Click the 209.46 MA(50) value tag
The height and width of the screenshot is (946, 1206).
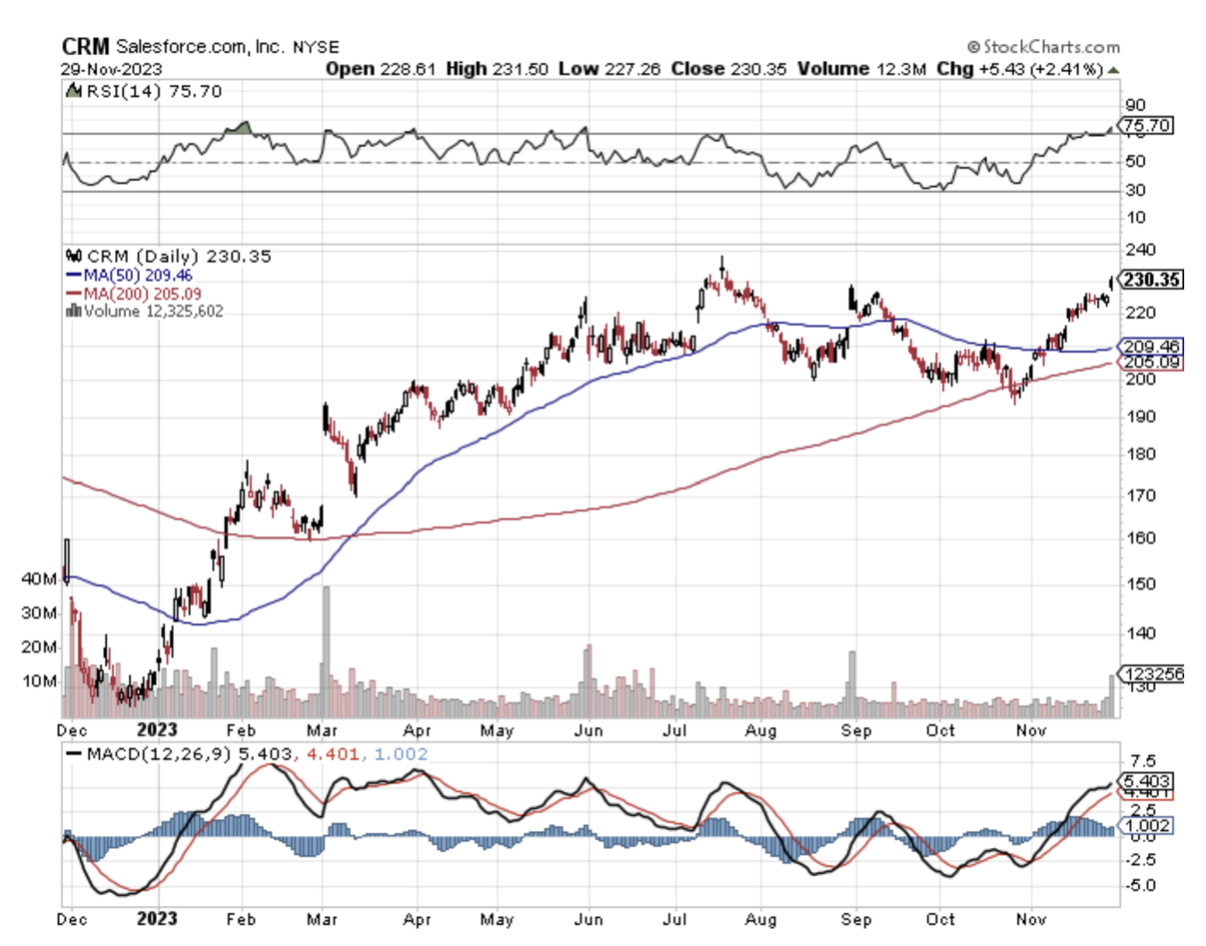tap(1151, 347)
